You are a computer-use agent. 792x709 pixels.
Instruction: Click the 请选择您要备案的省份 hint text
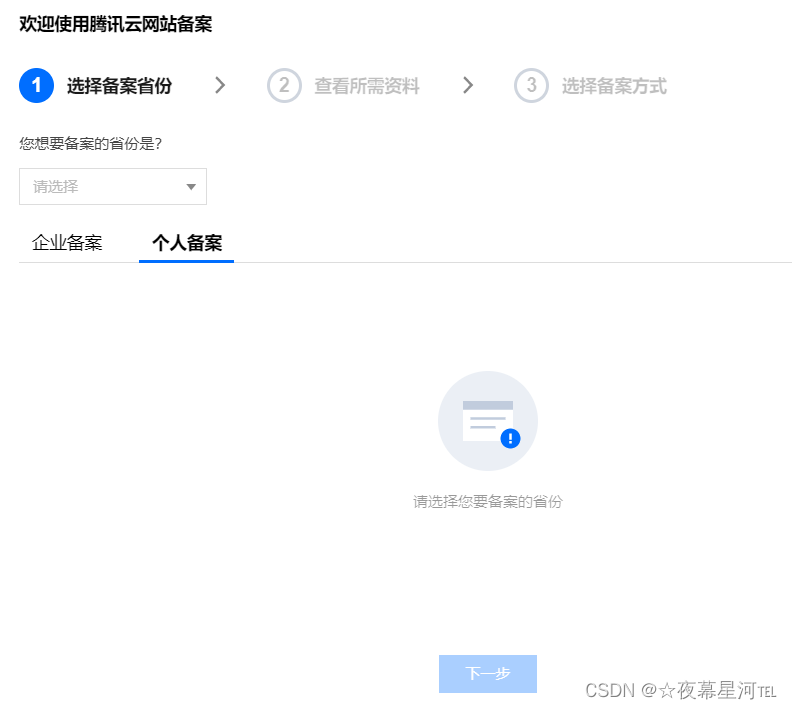click(x=487, y=501)
